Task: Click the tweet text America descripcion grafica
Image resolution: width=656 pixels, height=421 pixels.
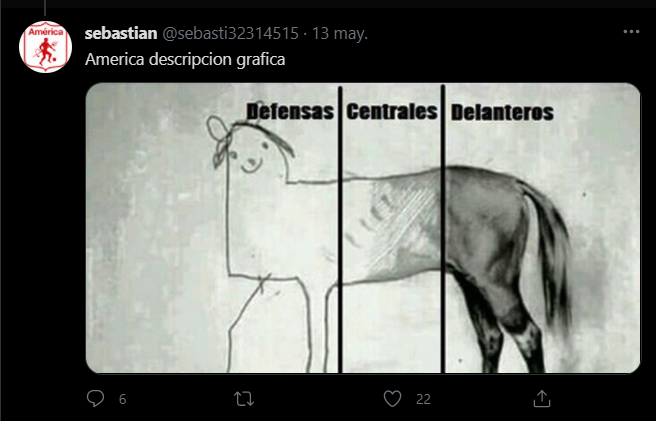Action: (x=185, y=59)
